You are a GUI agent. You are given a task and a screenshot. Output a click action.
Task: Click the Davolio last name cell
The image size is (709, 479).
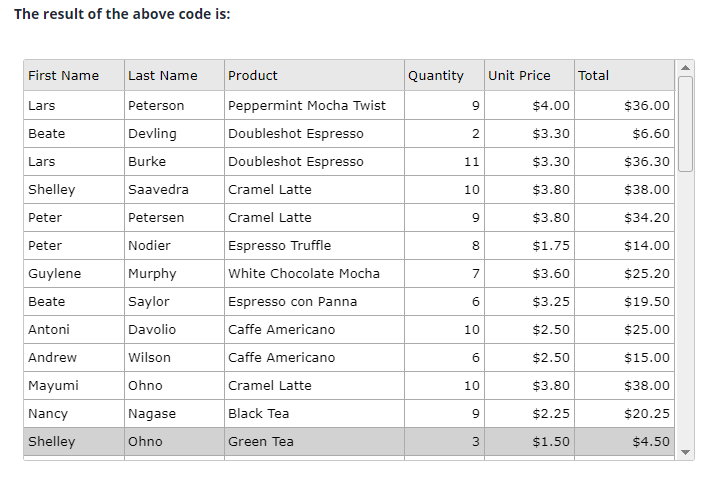click(x=152, y=330)
